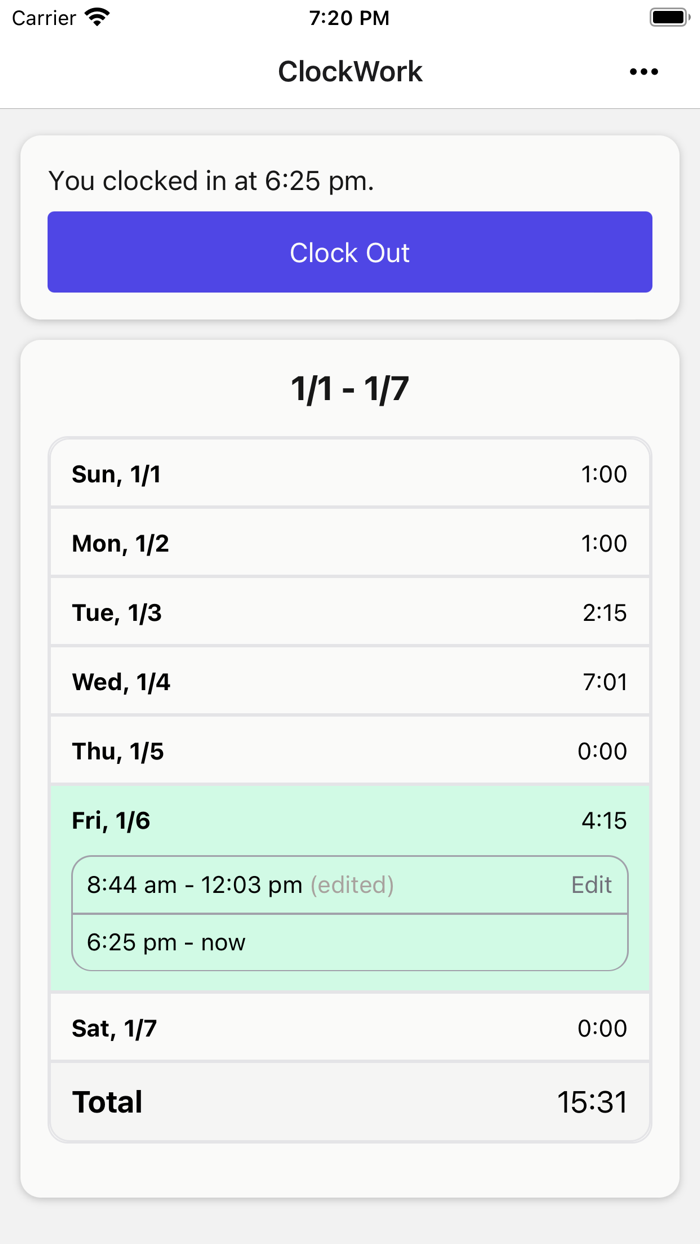
Task: Collapse the Fri, 1/6 expanded details
Action: (350, 820)
